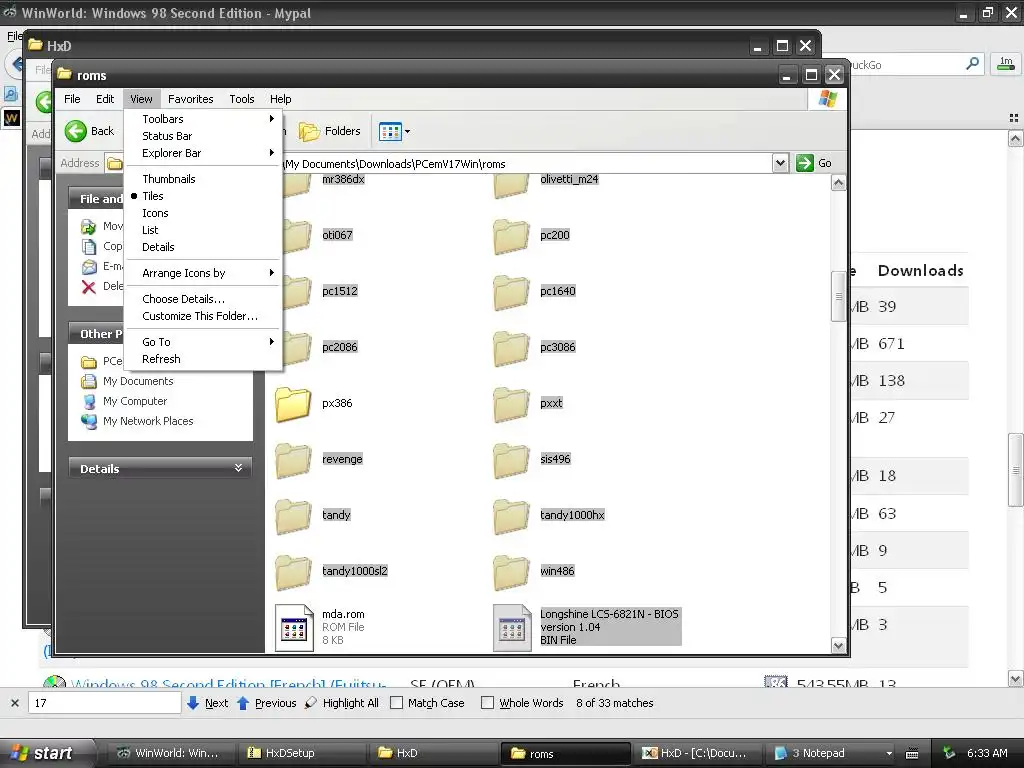Open the Favorites menu

(x=191, y=99)
